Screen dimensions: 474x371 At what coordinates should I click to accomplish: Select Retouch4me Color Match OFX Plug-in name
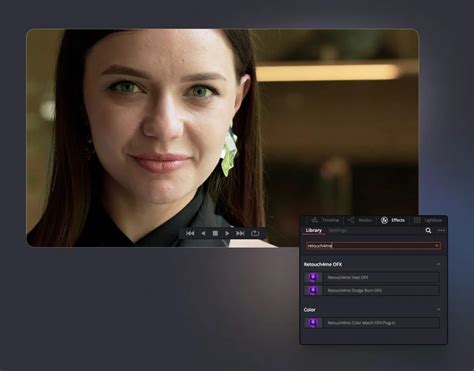pos(361,323)
